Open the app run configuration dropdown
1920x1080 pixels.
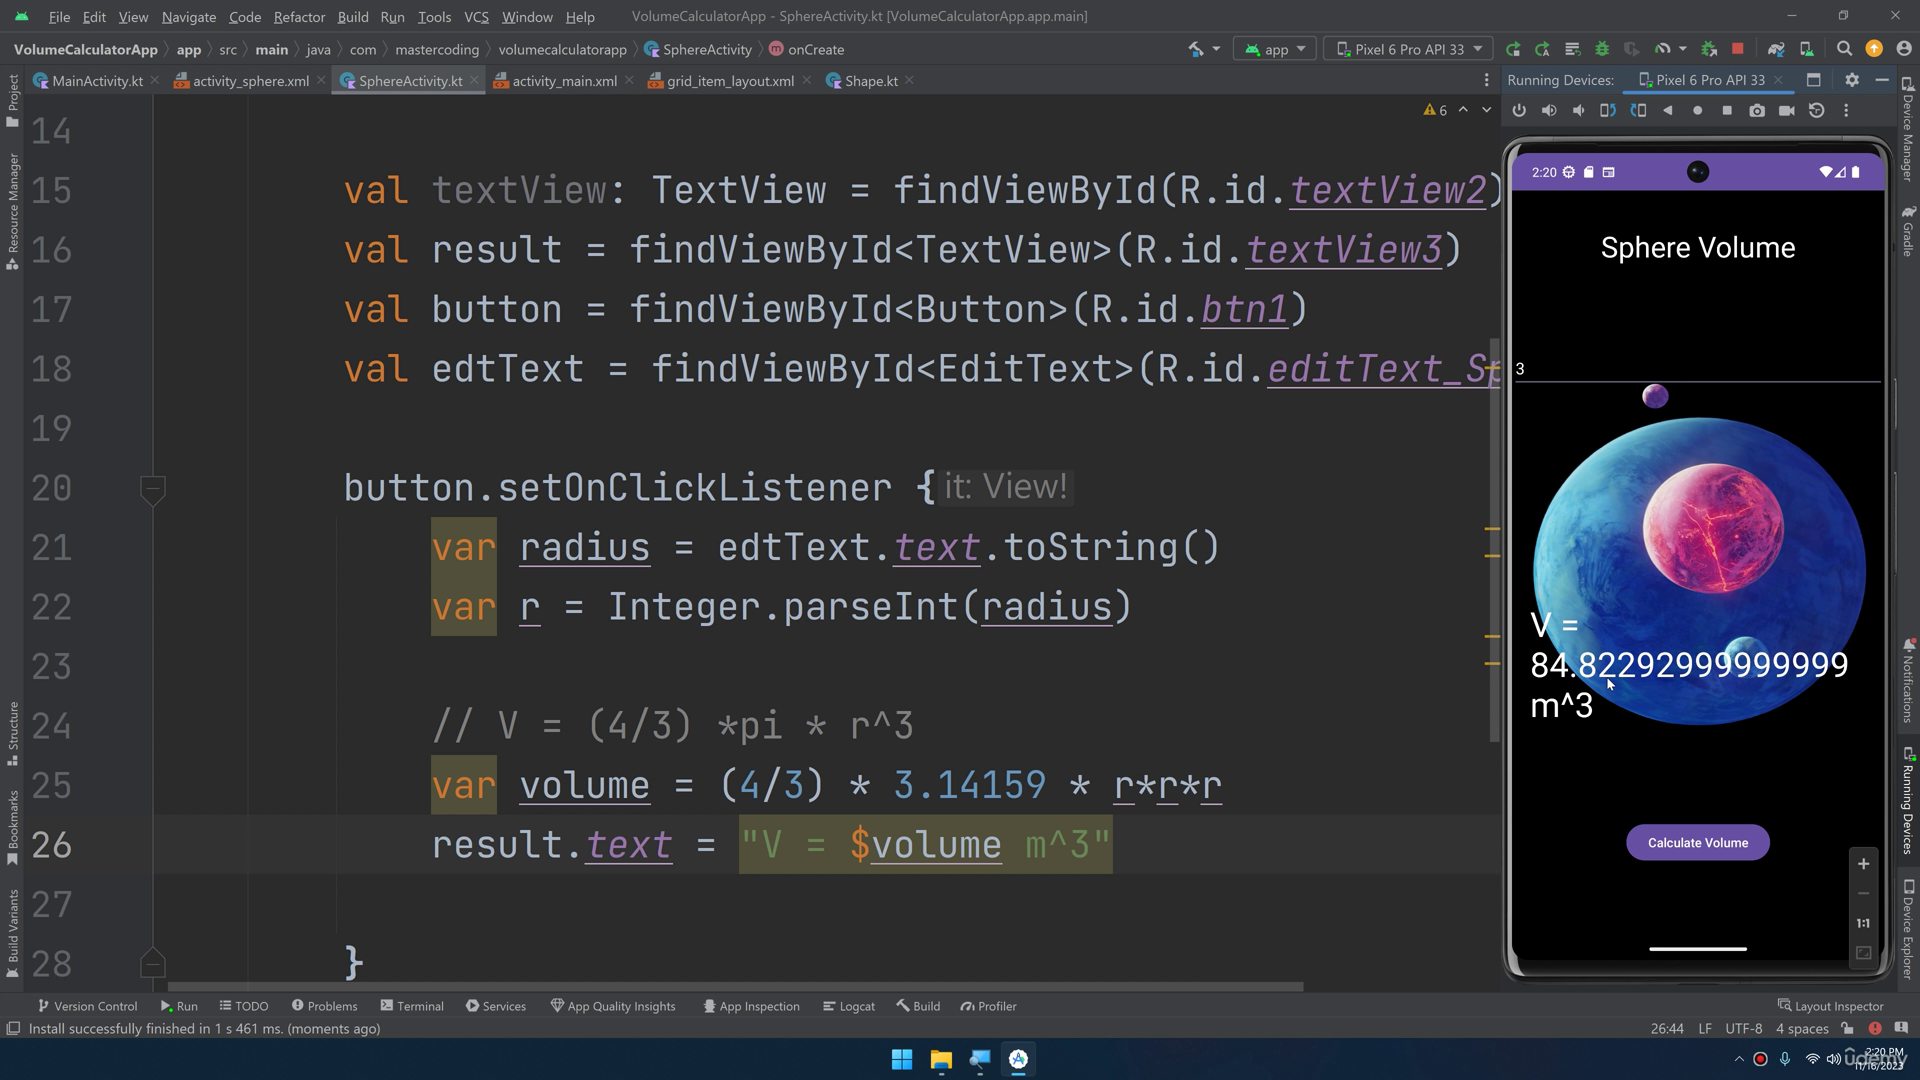pyautogui.click(x=1275, y=49)
